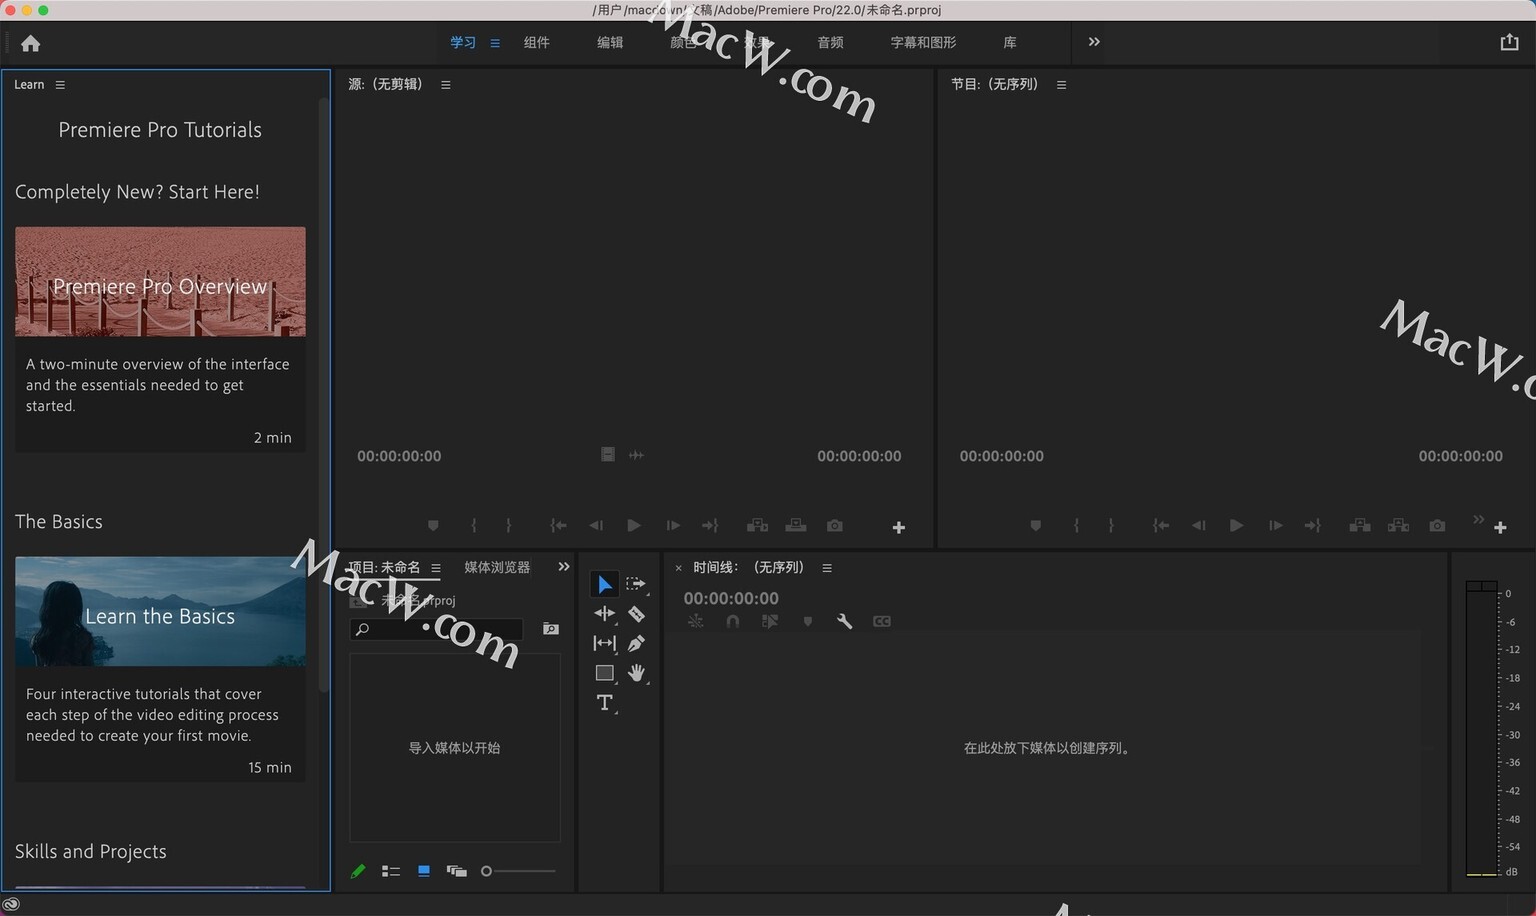The width and height of the screenshot is (1536, 916).
Task: Toggle project read-only pencil icon
Action: coord(358,871)
